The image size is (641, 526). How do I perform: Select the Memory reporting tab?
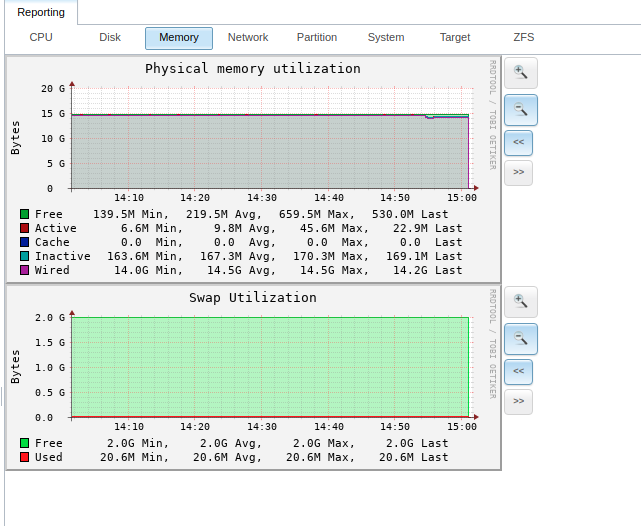tap(179, 38)
